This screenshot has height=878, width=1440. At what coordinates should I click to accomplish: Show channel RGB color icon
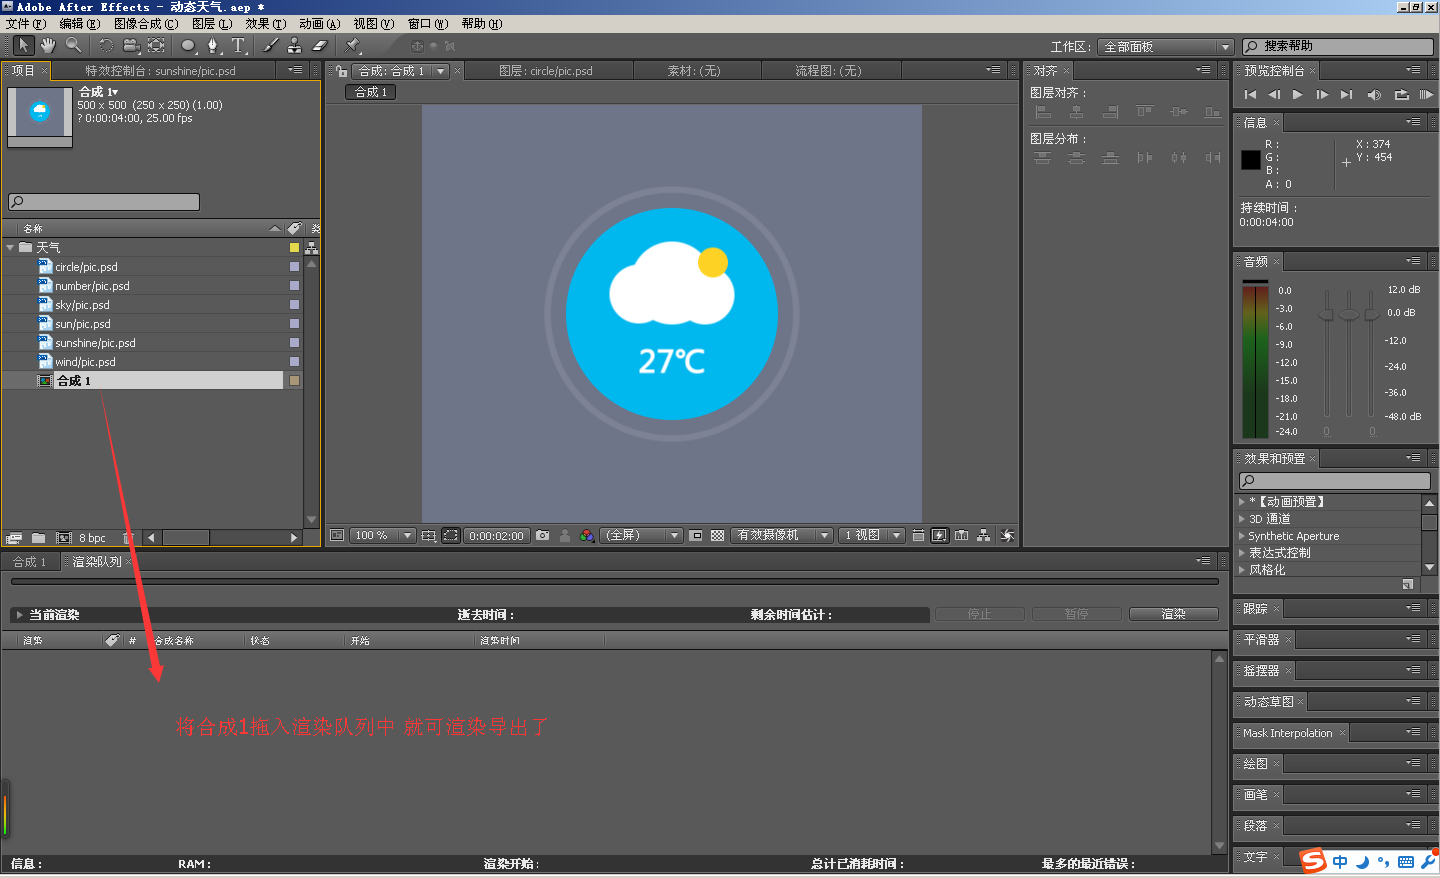tap(587, 536)
